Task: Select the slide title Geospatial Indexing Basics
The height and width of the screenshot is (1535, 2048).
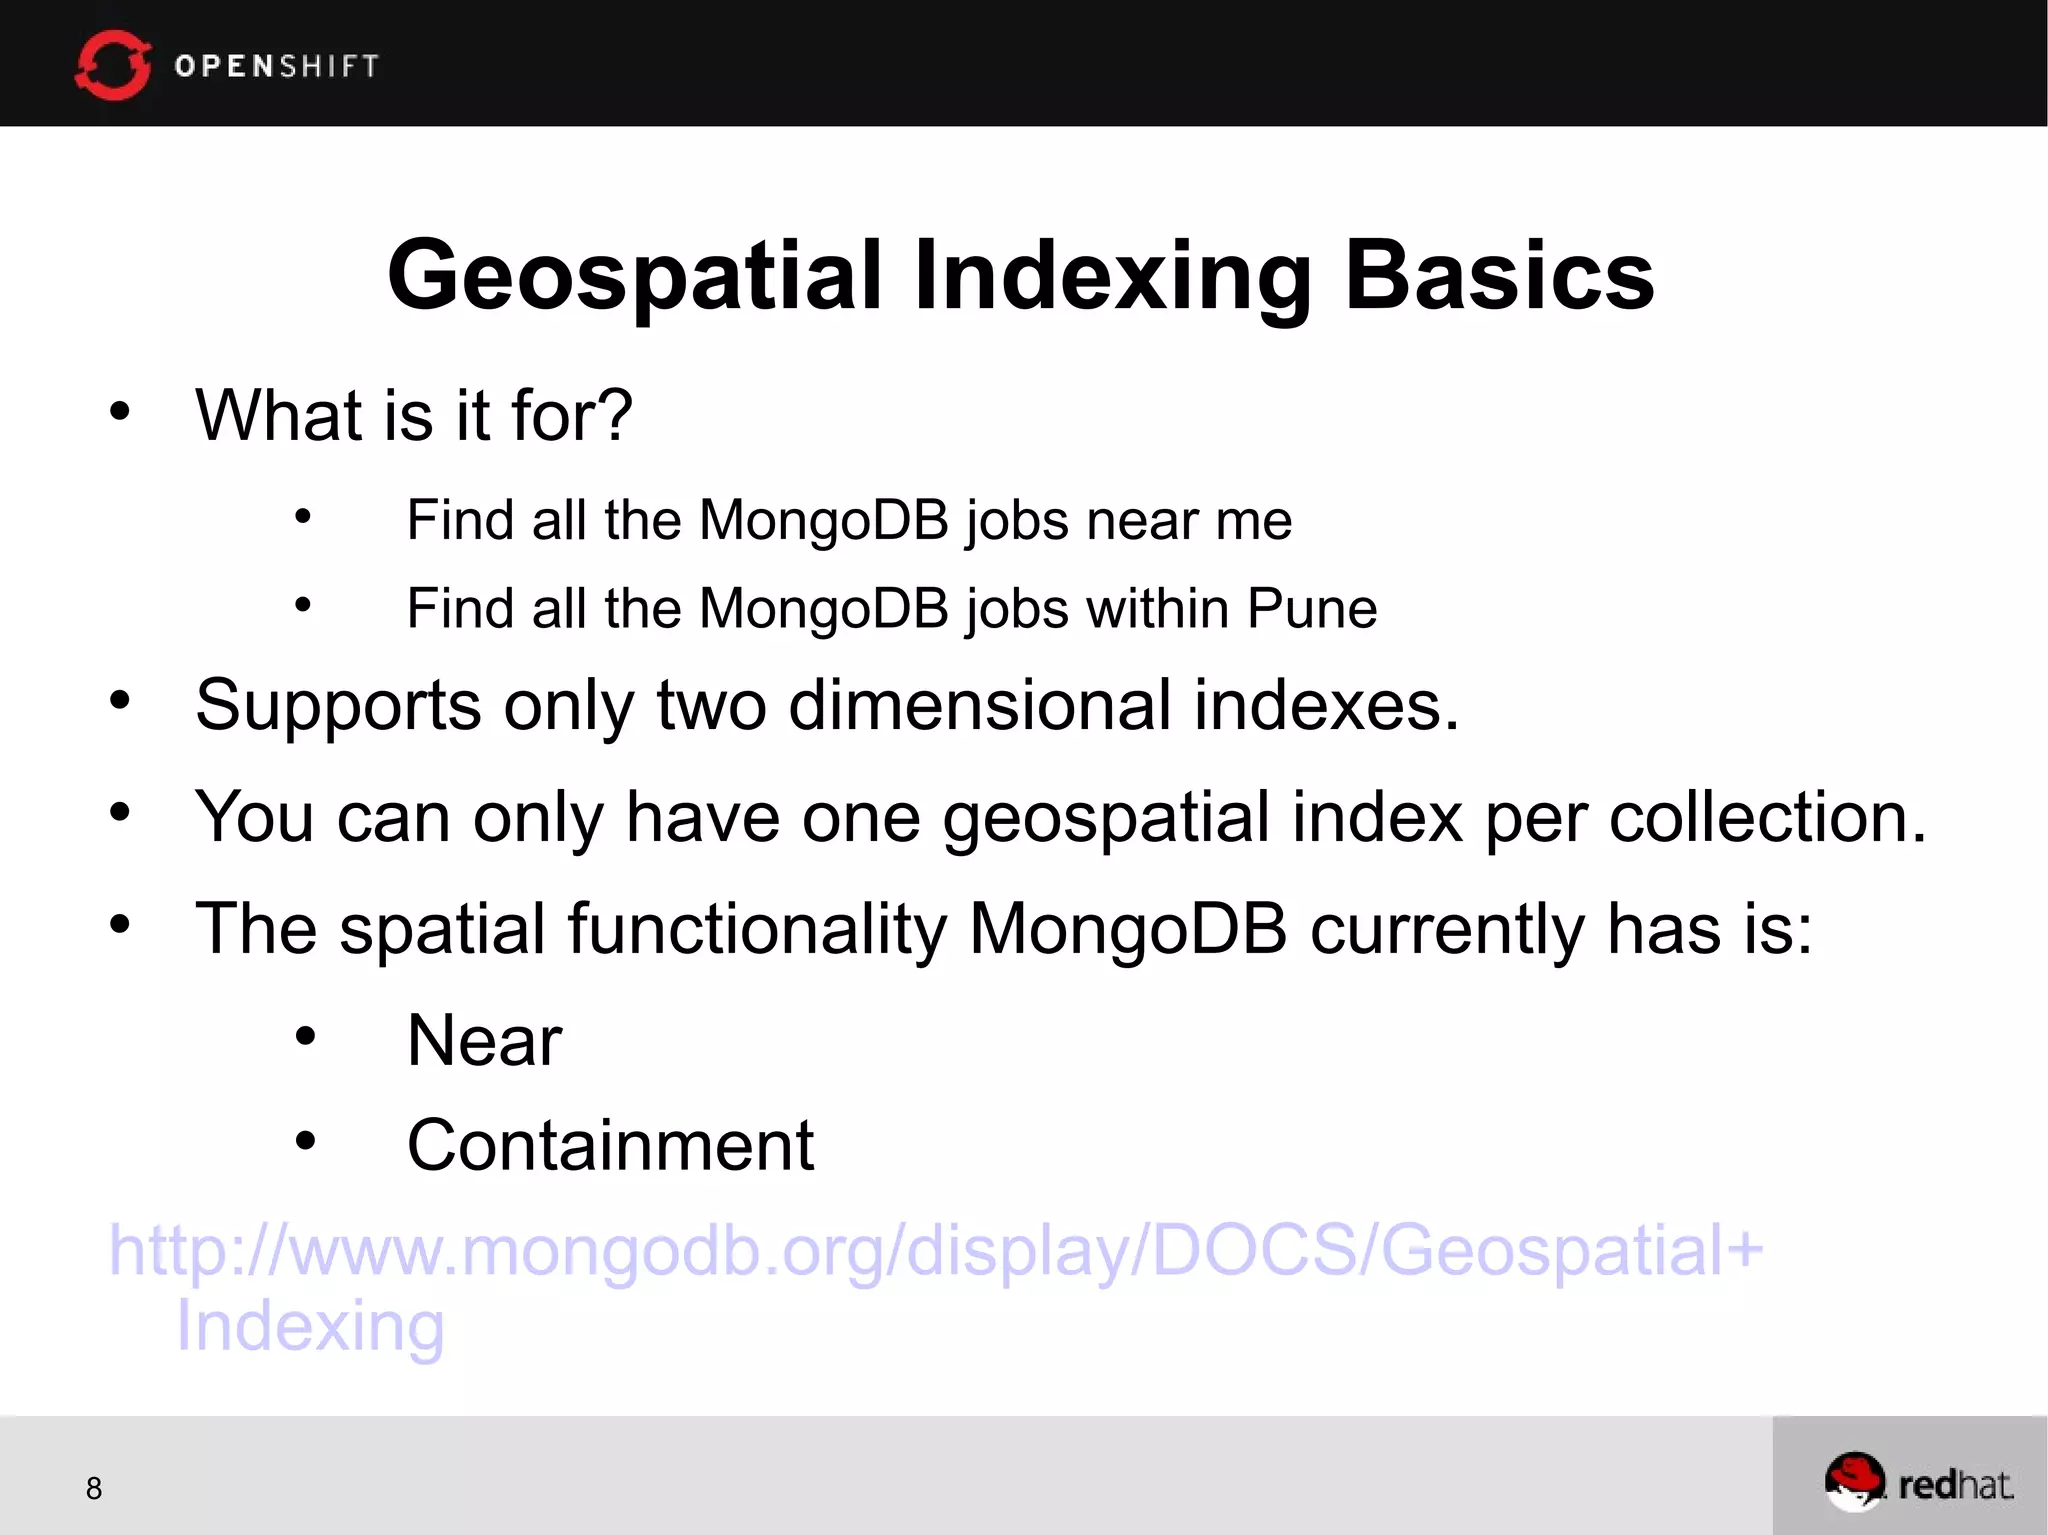Action: (1021, 275)
